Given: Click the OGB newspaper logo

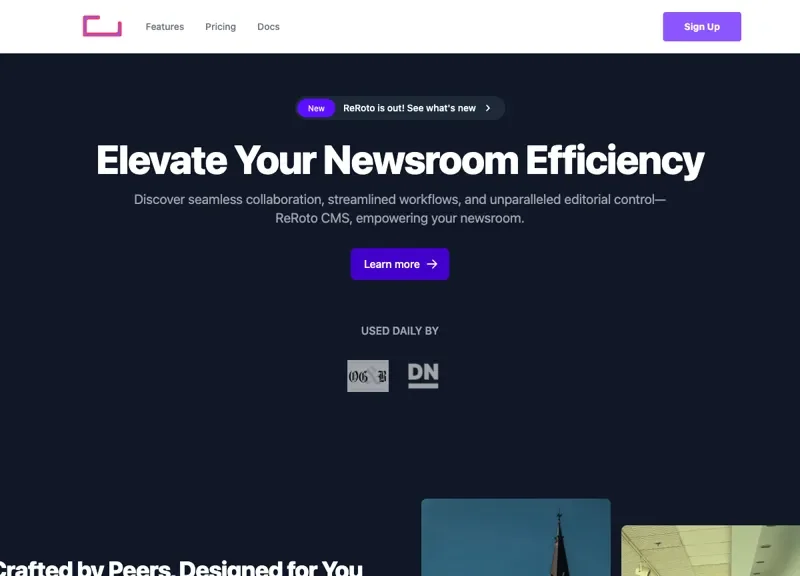Looking at the screenshot, I should [x=368, y=376].
